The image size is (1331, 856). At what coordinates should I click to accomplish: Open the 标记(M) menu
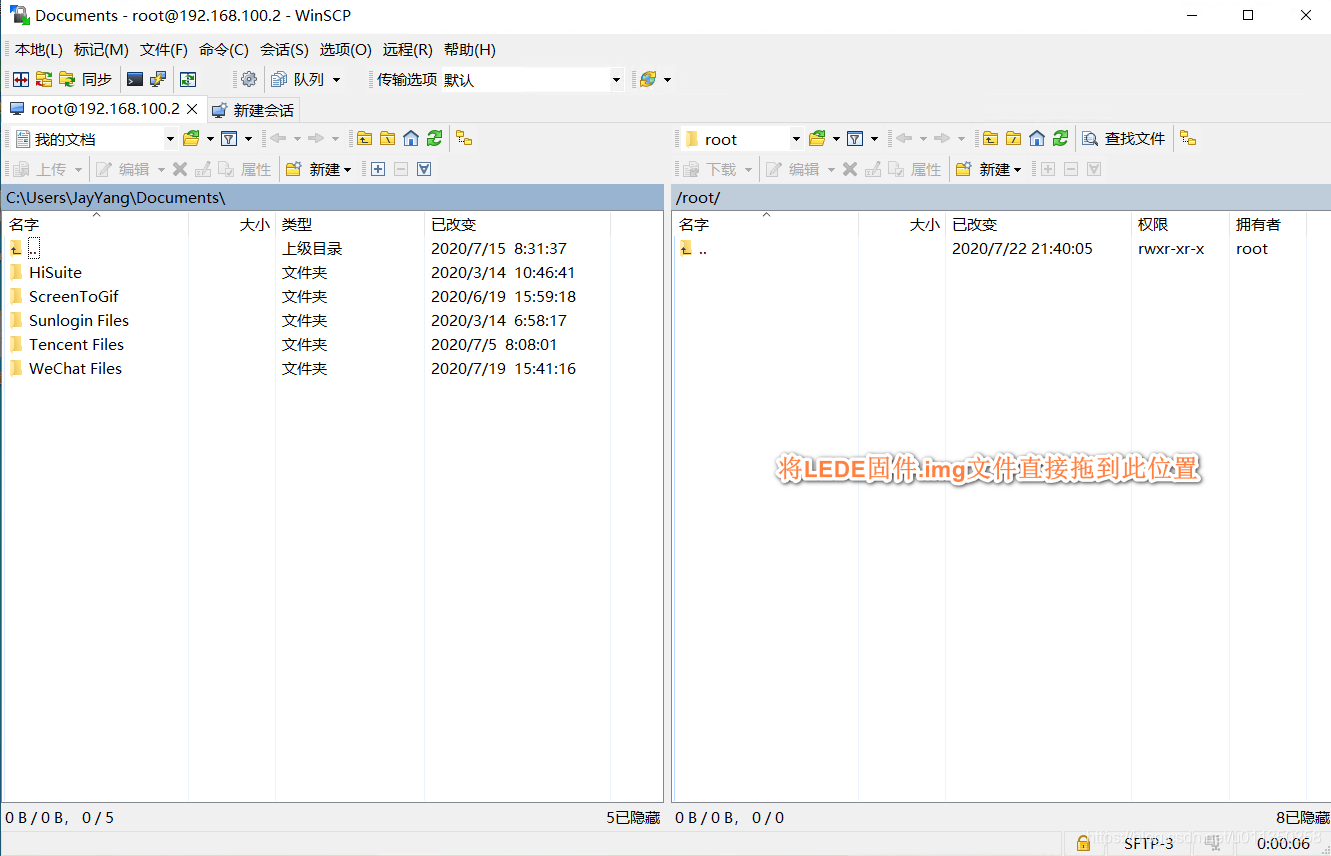[101, 49]
